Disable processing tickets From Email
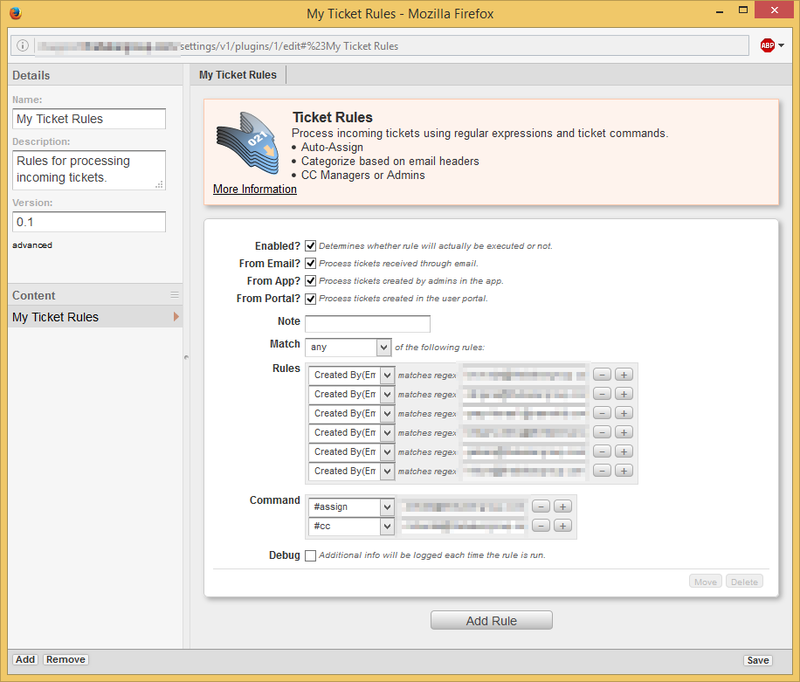 tap(310, 262)
